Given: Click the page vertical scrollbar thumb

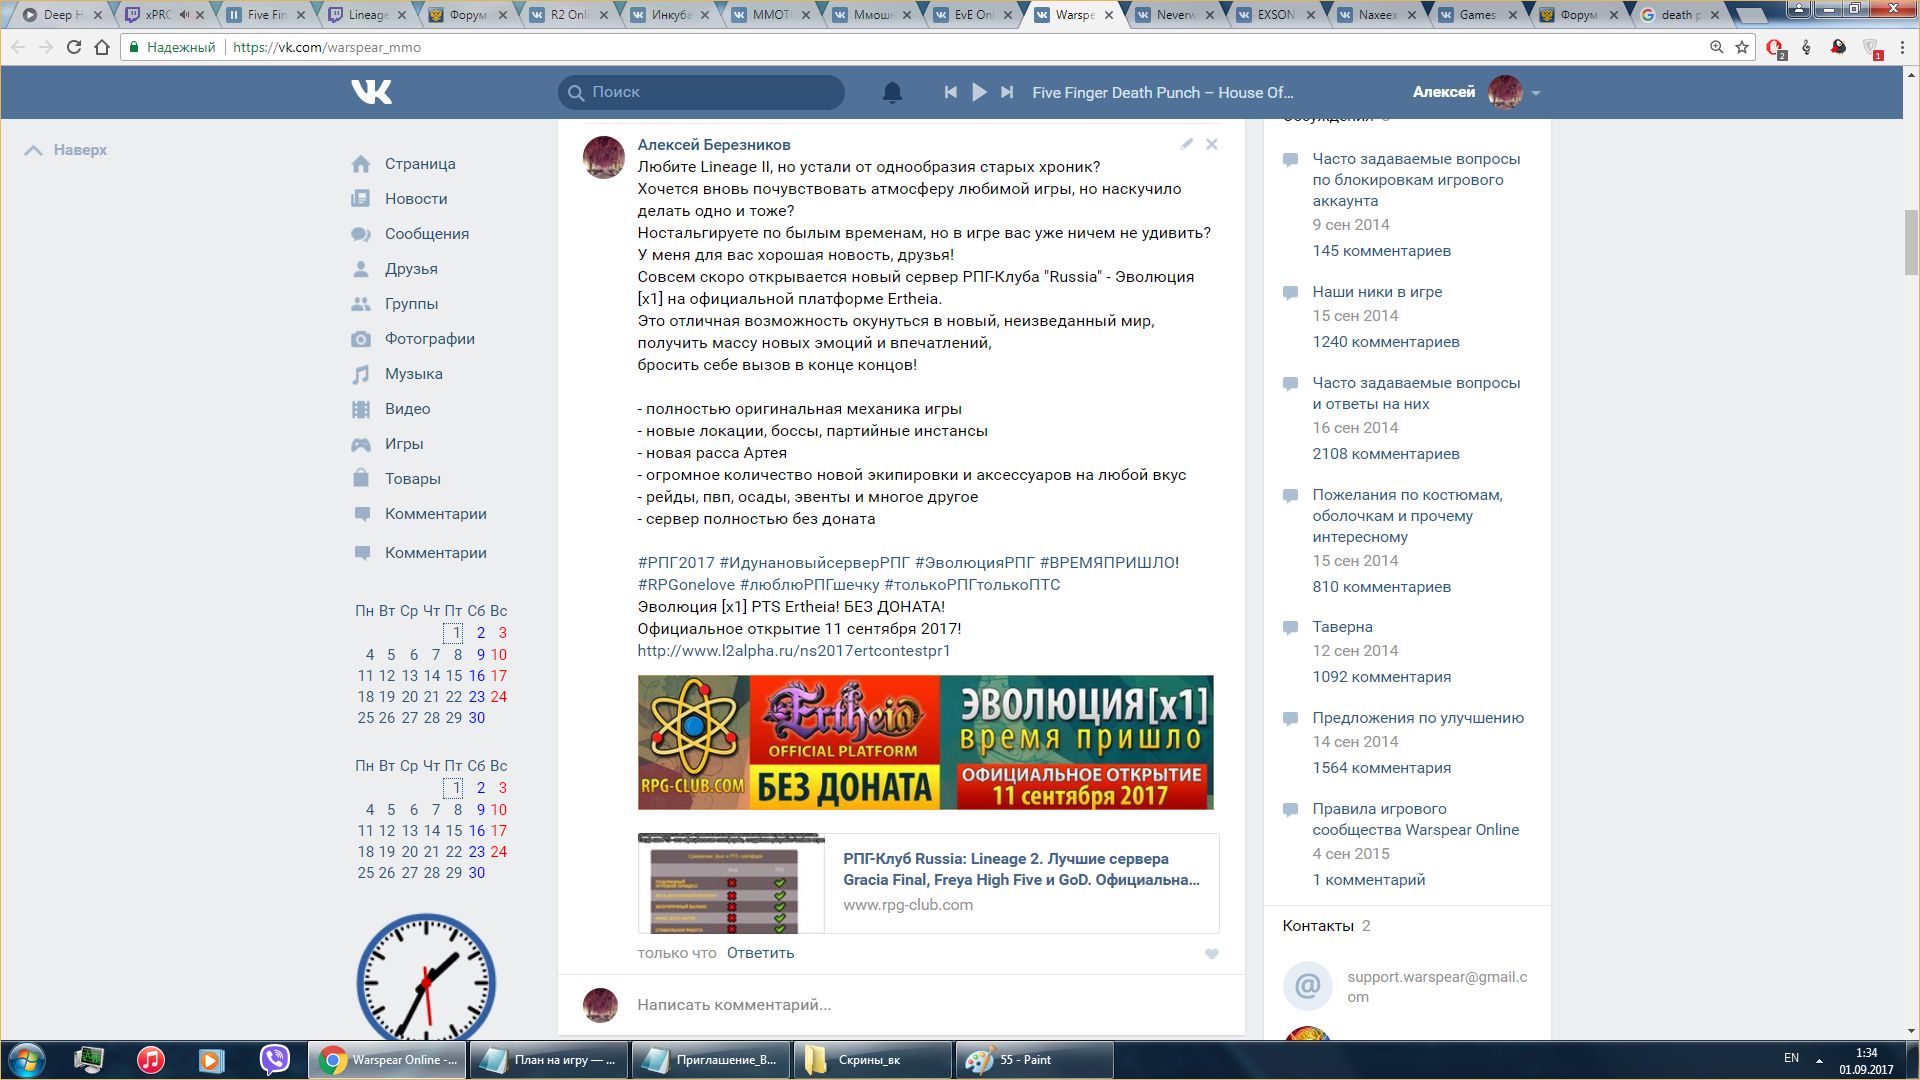Looking at the screenshot, I should pos(1911,242).
